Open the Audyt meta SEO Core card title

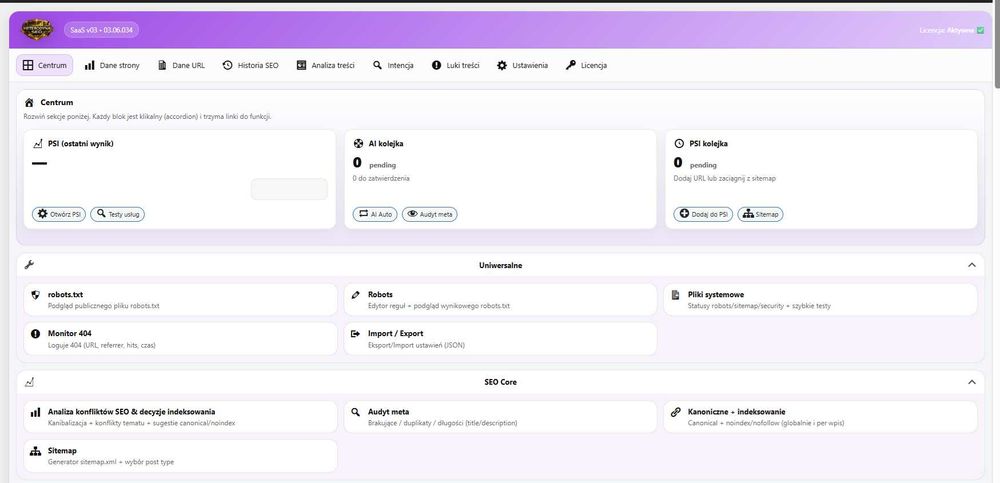click(388, 412)
